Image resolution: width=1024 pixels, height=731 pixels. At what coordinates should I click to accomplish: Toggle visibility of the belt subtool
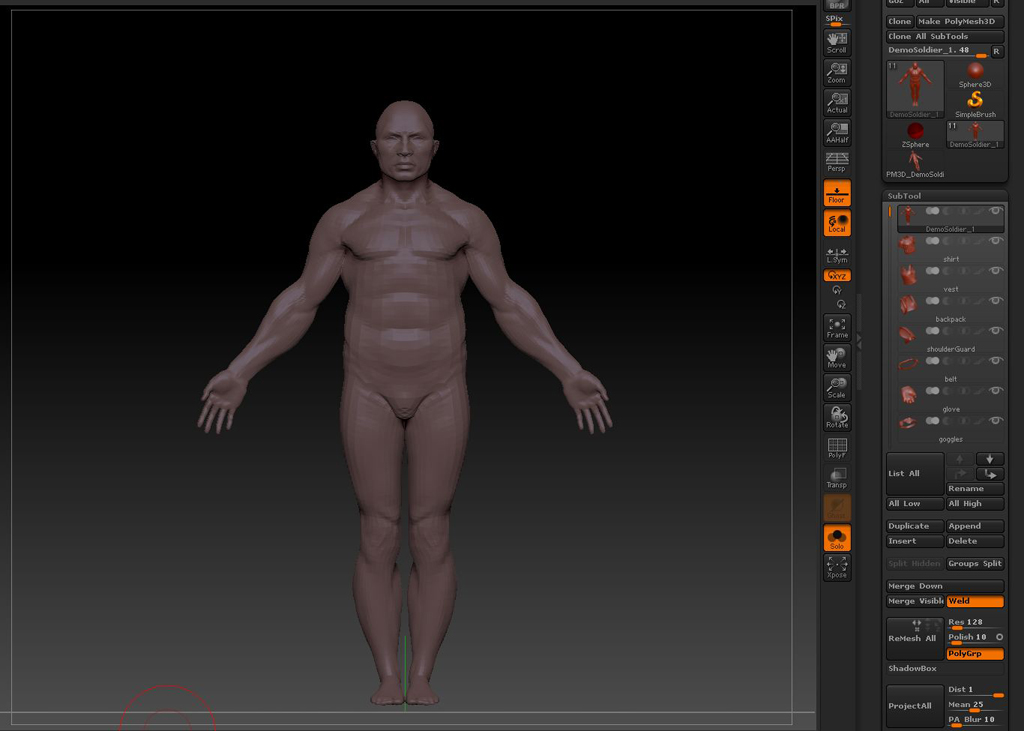pyautogui.click(x=995, y=361)
